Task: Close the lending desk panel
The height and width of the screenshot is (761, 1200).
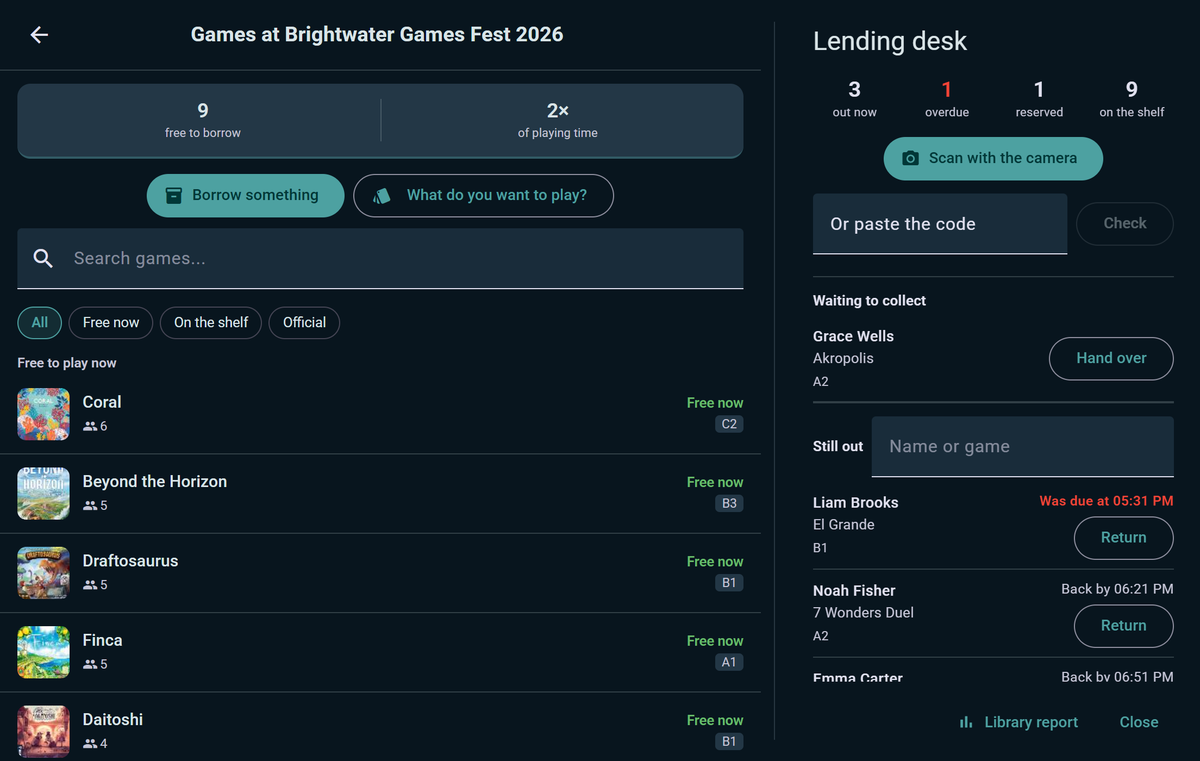Action: tap(1139, 722)
